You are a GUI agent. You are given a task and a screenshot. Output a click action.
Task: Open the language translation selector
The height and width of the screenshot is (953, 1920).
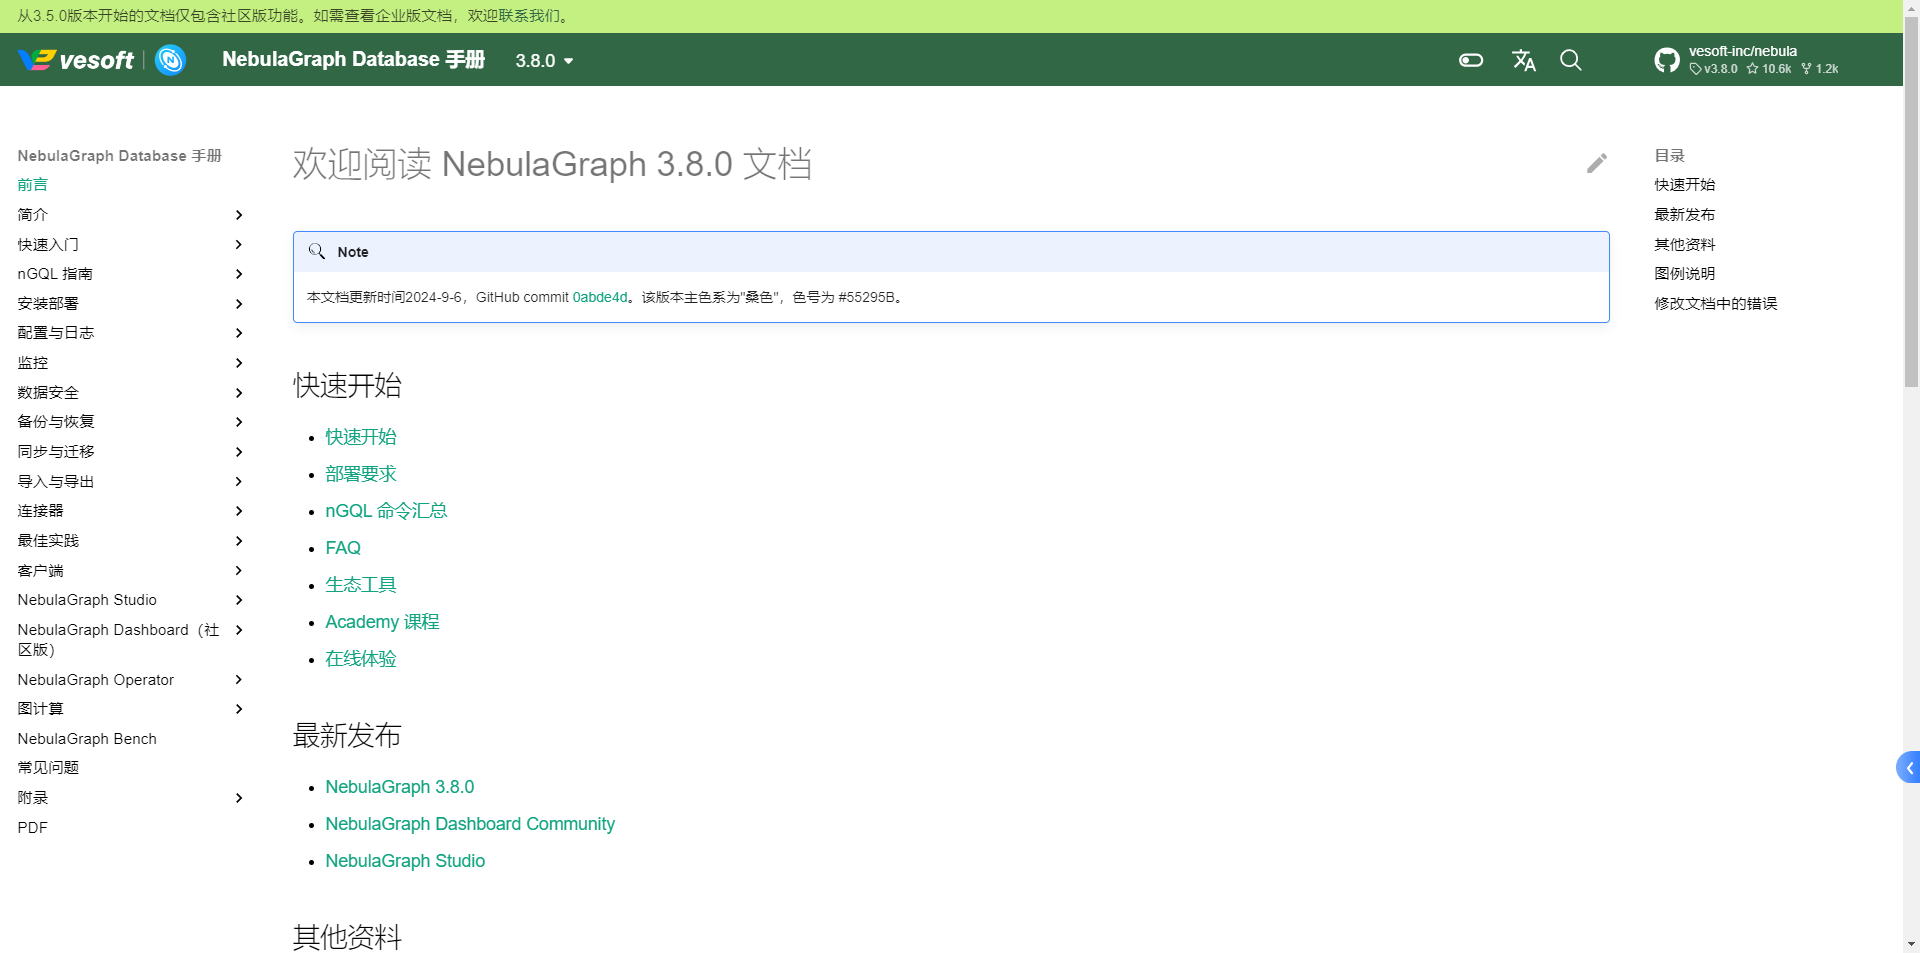(x=1524, y=60)
